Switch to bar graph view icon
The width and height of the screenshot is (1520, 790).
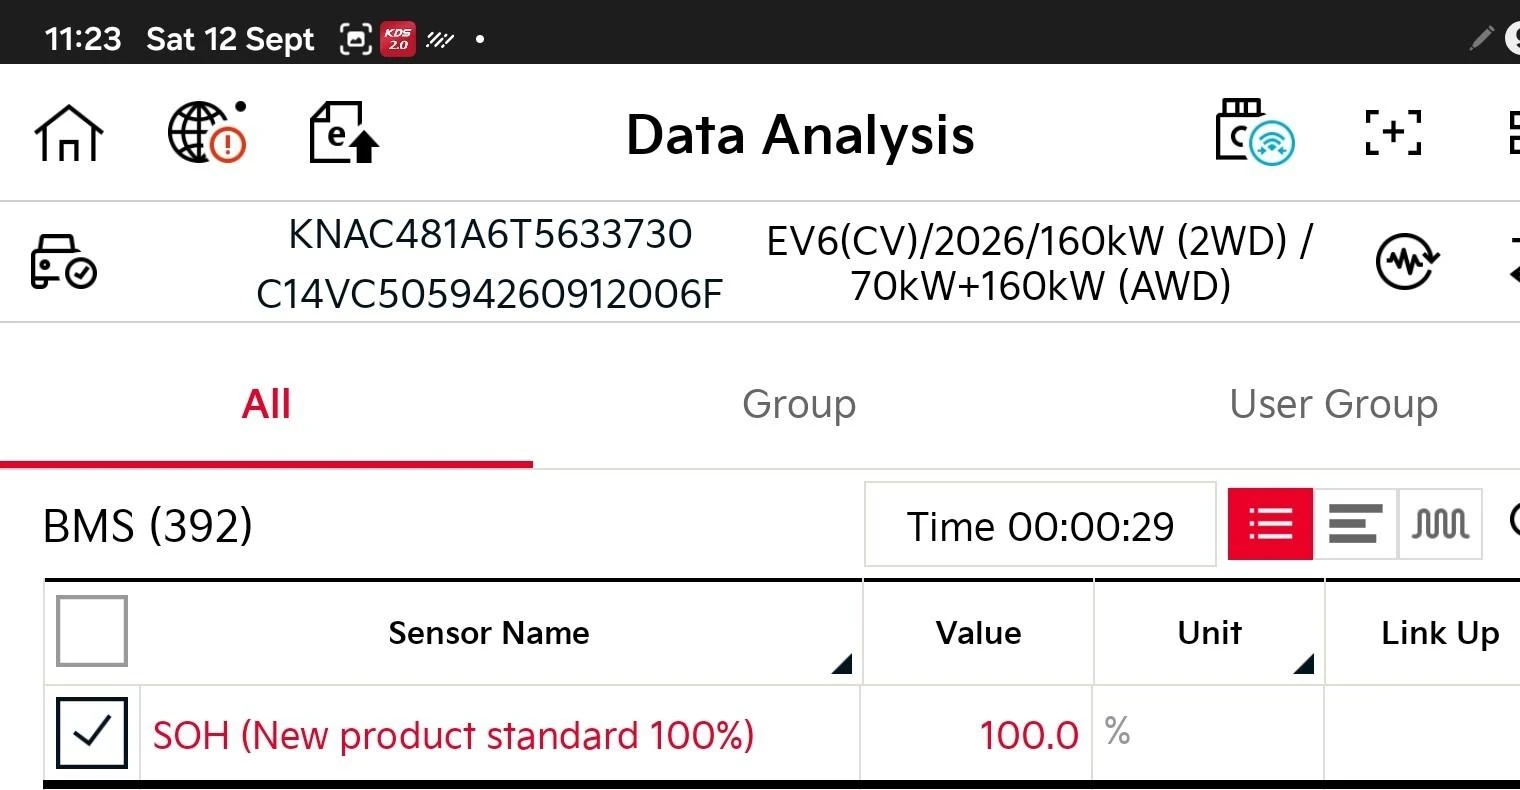(1355, 524)
